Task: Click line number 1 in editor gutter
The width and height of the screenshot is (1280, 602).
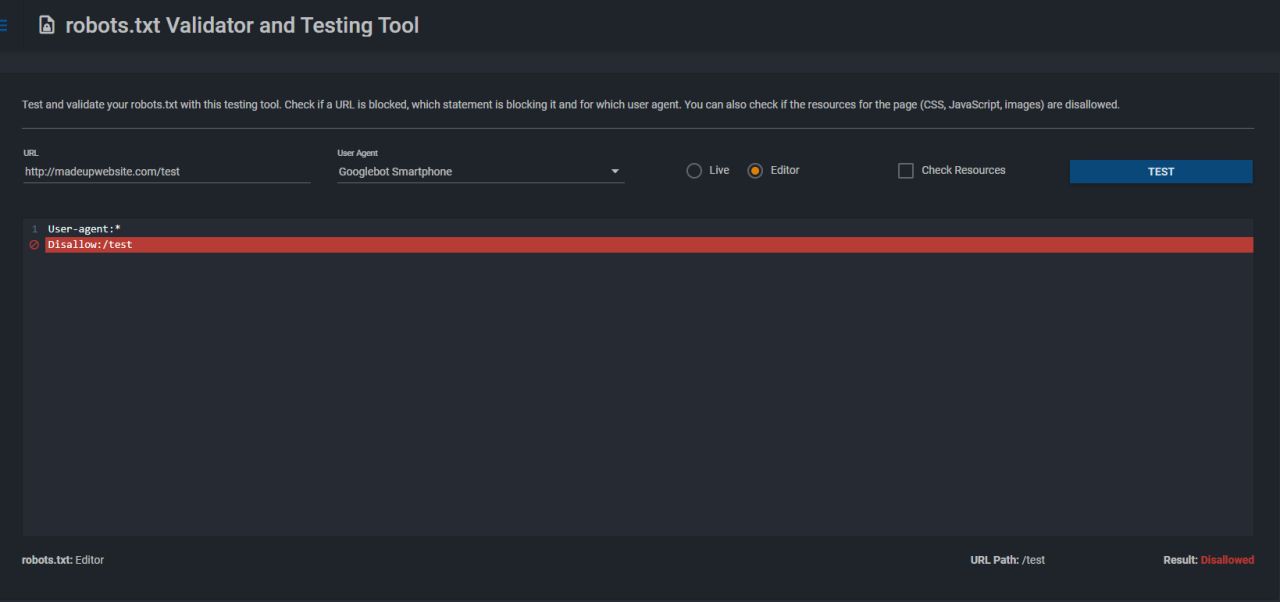Action: click(34, 229)
